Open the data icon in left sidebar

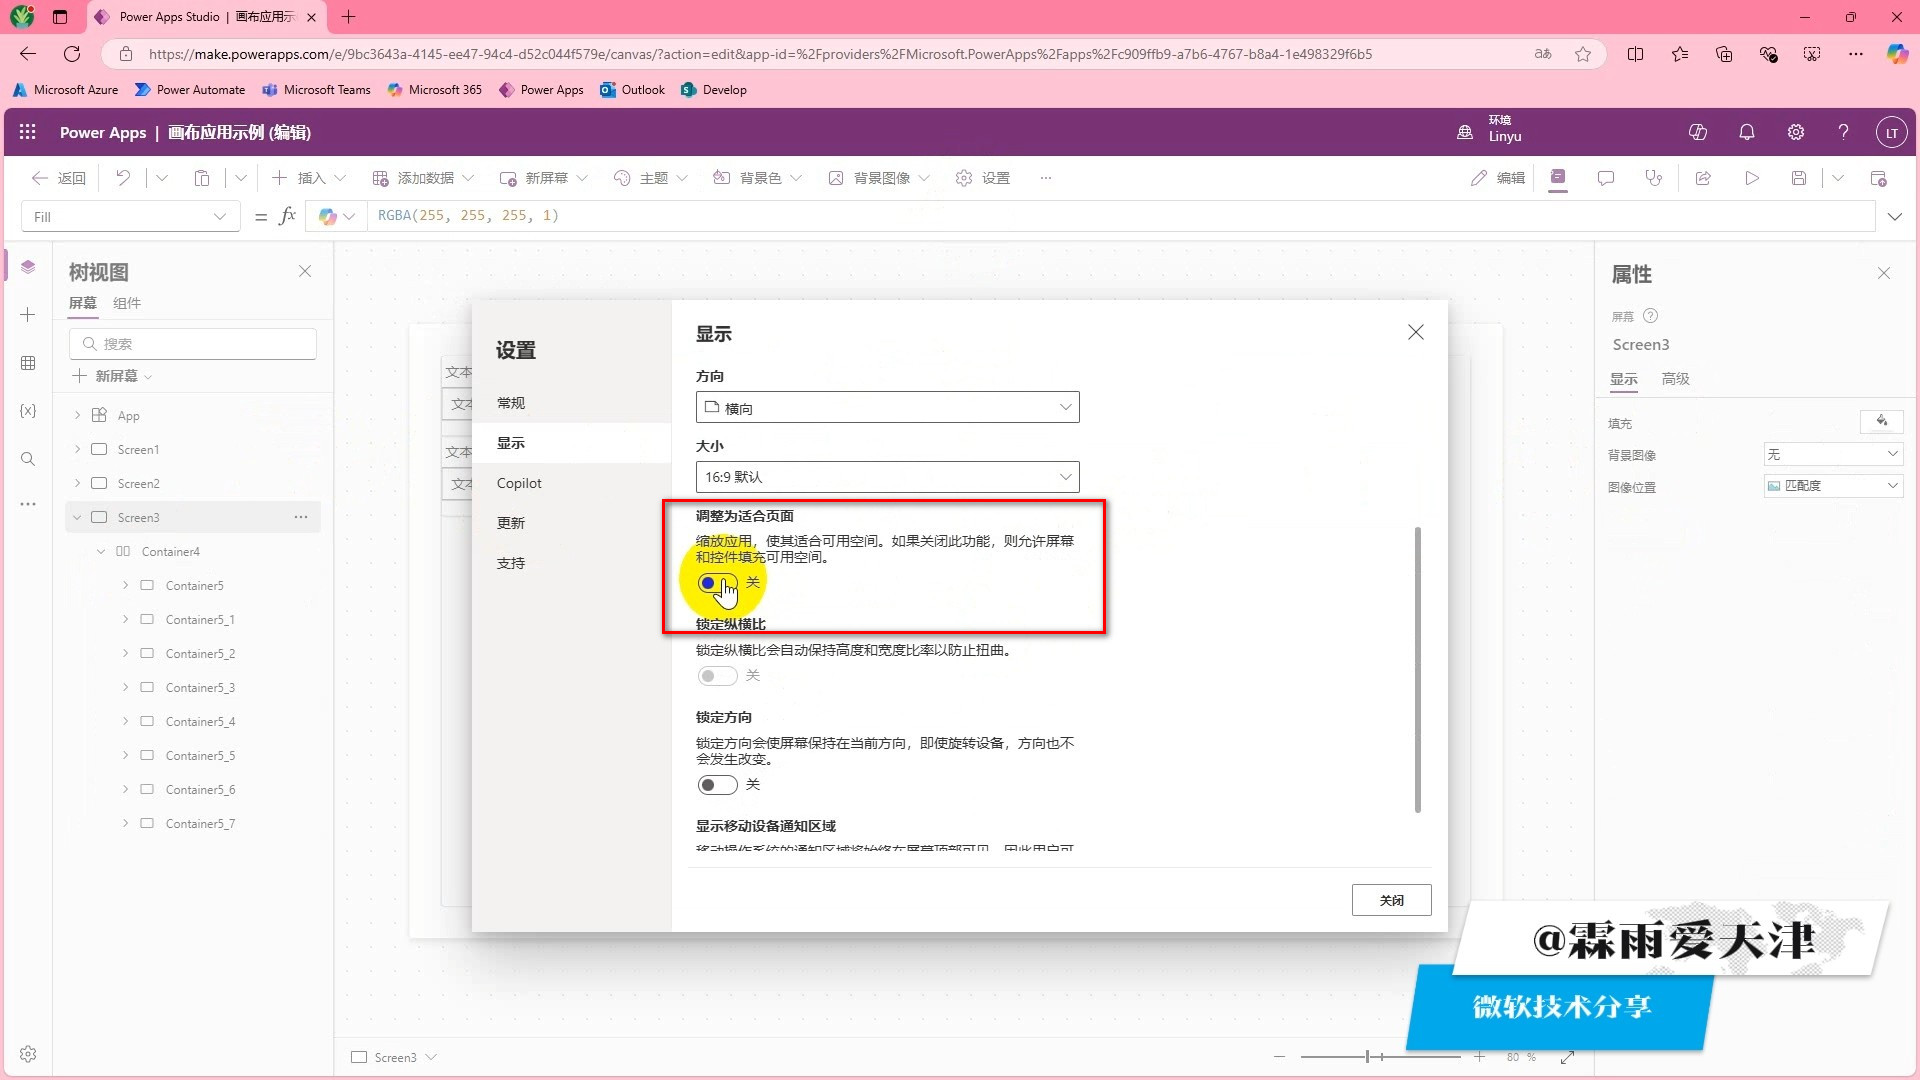(28, 363)
